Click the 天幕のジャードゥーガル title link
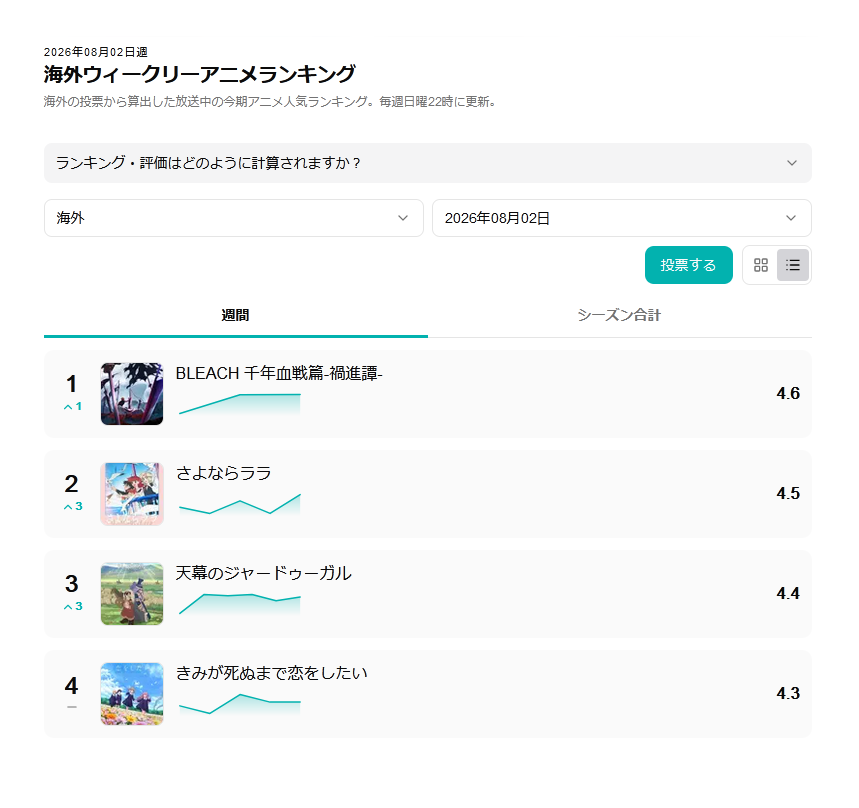 coord(264,574)
